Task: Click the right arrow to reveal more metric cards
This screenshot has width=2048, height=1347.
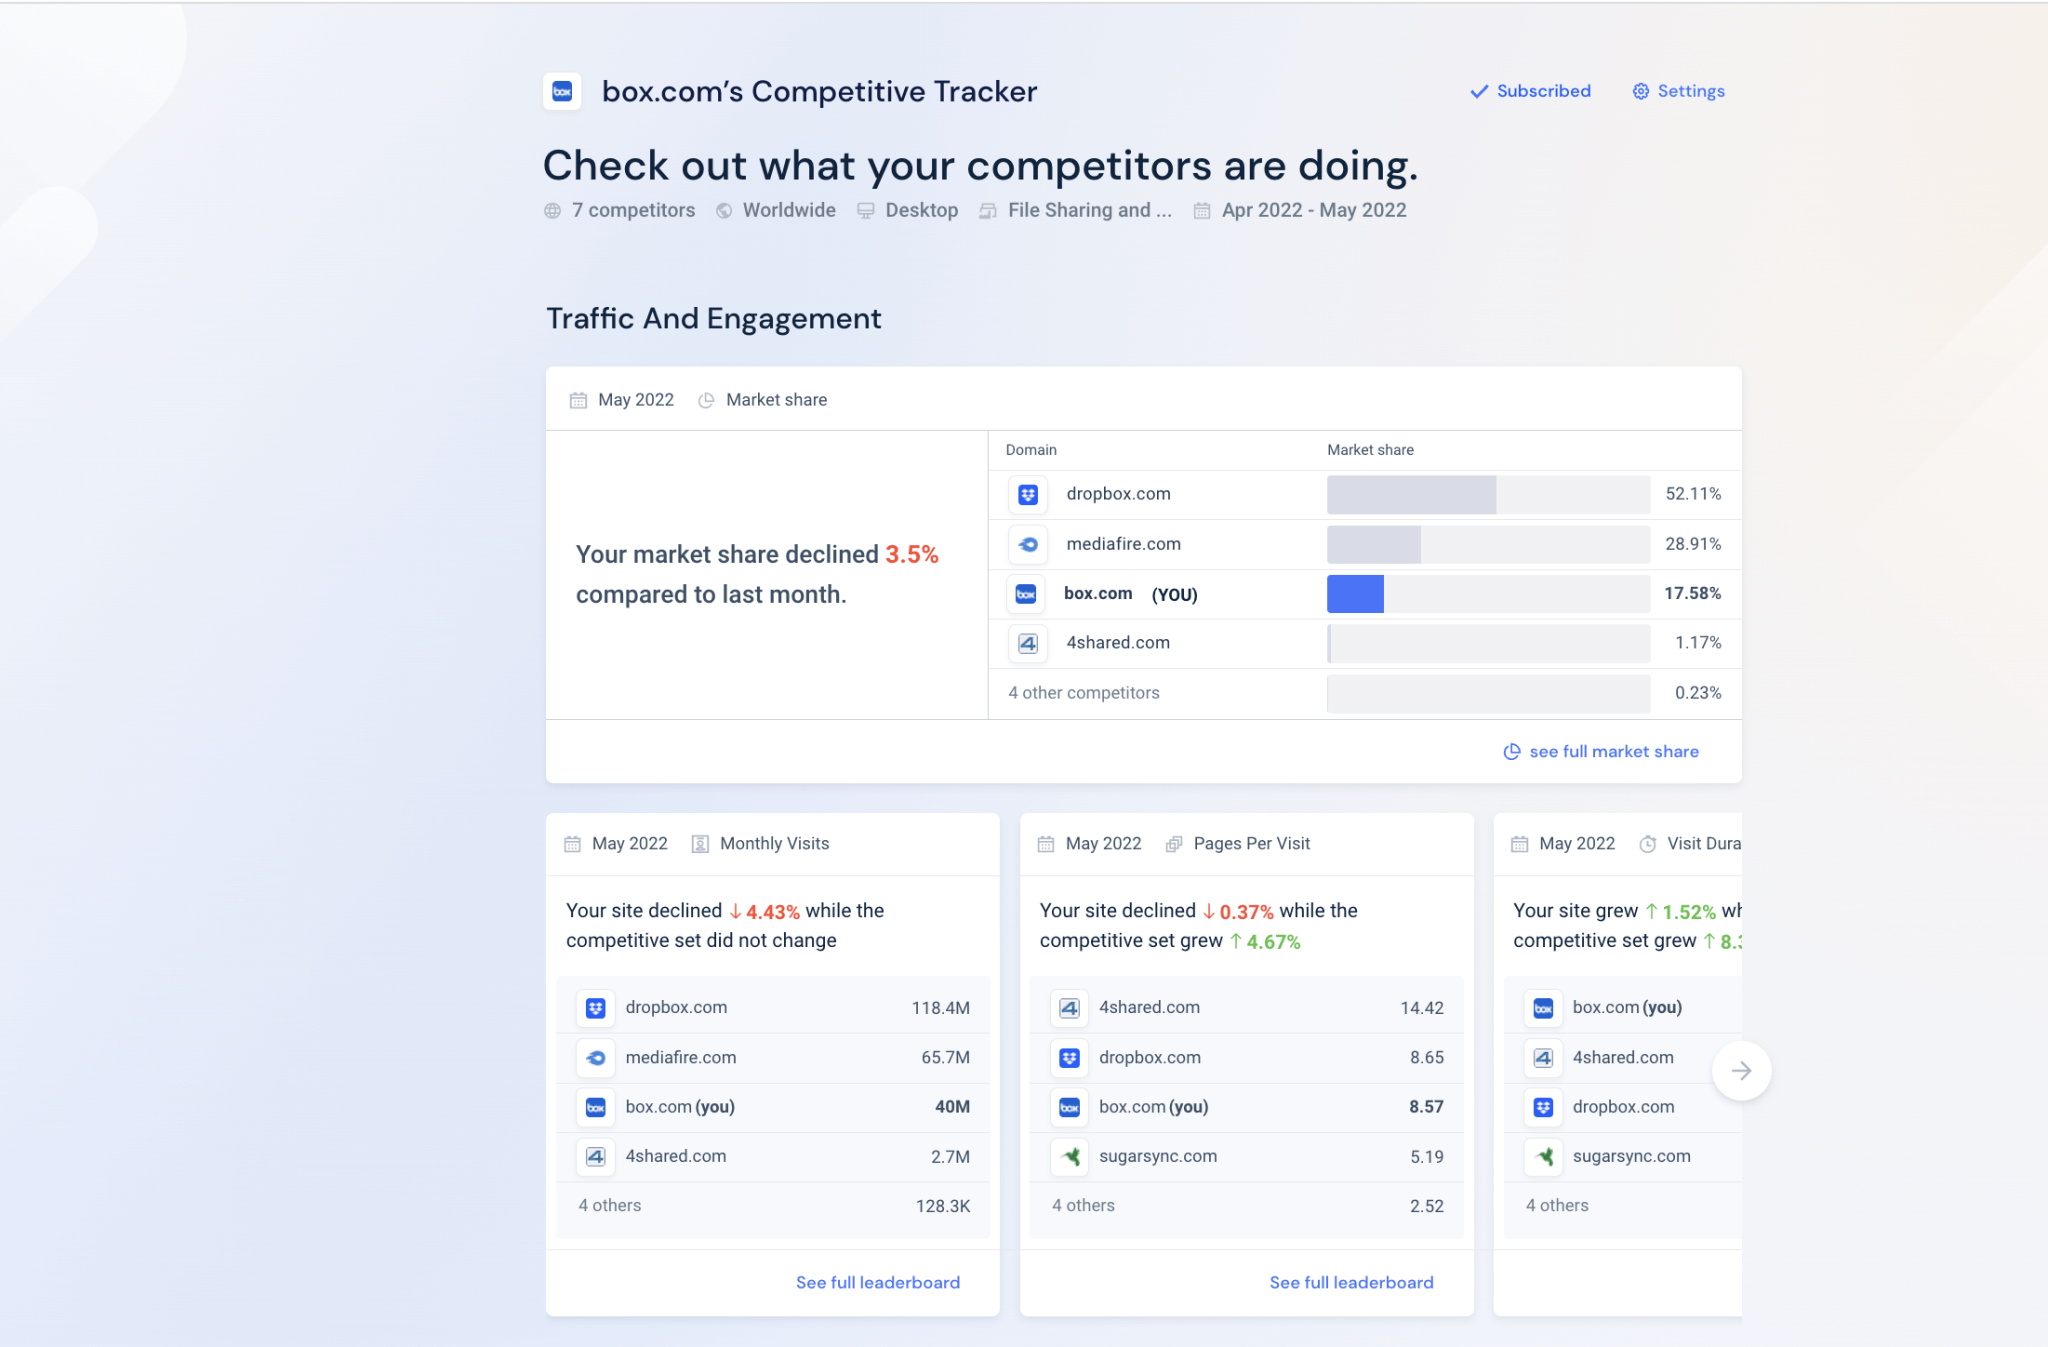Action: coord(1741,1070)
